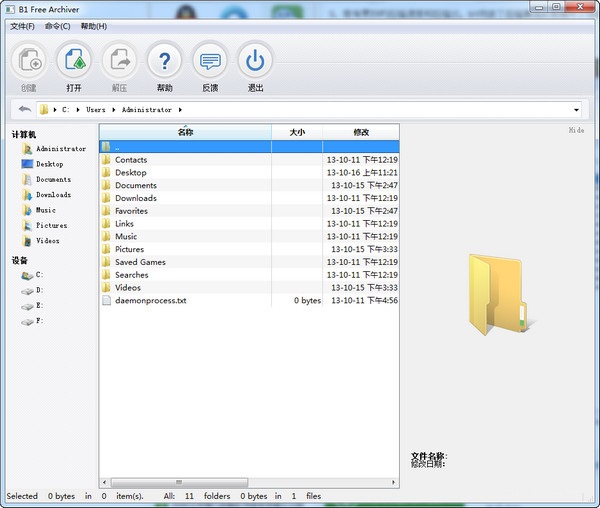Select the Saved Games folder row
This screenshot has width=600, height=508.
coord(140,262)
